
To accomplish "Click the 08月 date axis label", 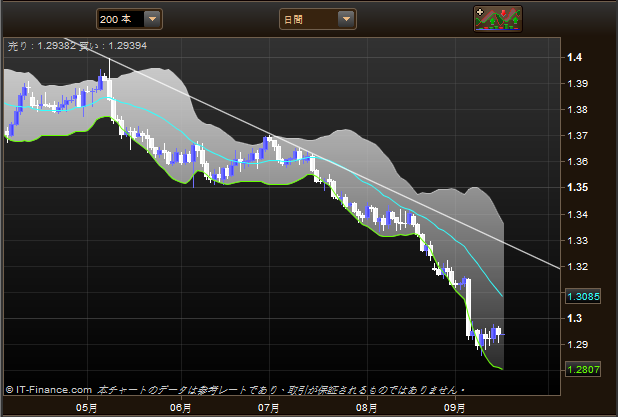I will pos(367,408).
